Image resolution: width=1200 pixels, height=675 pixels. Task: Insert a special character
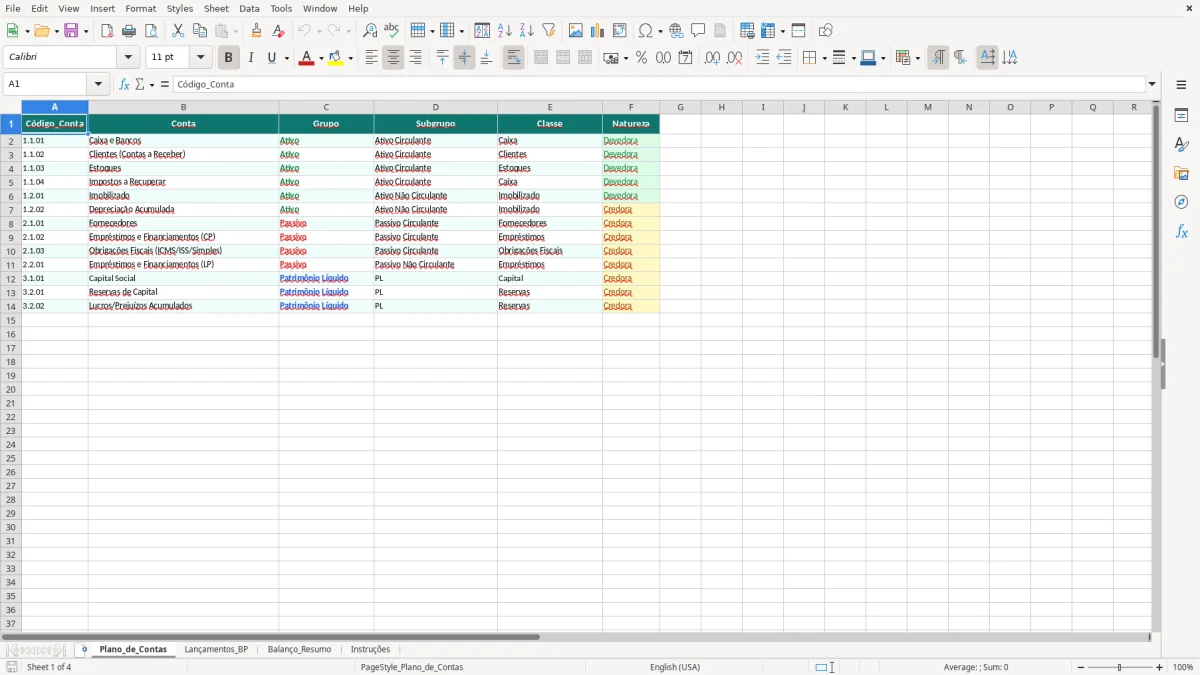point(647,30)
